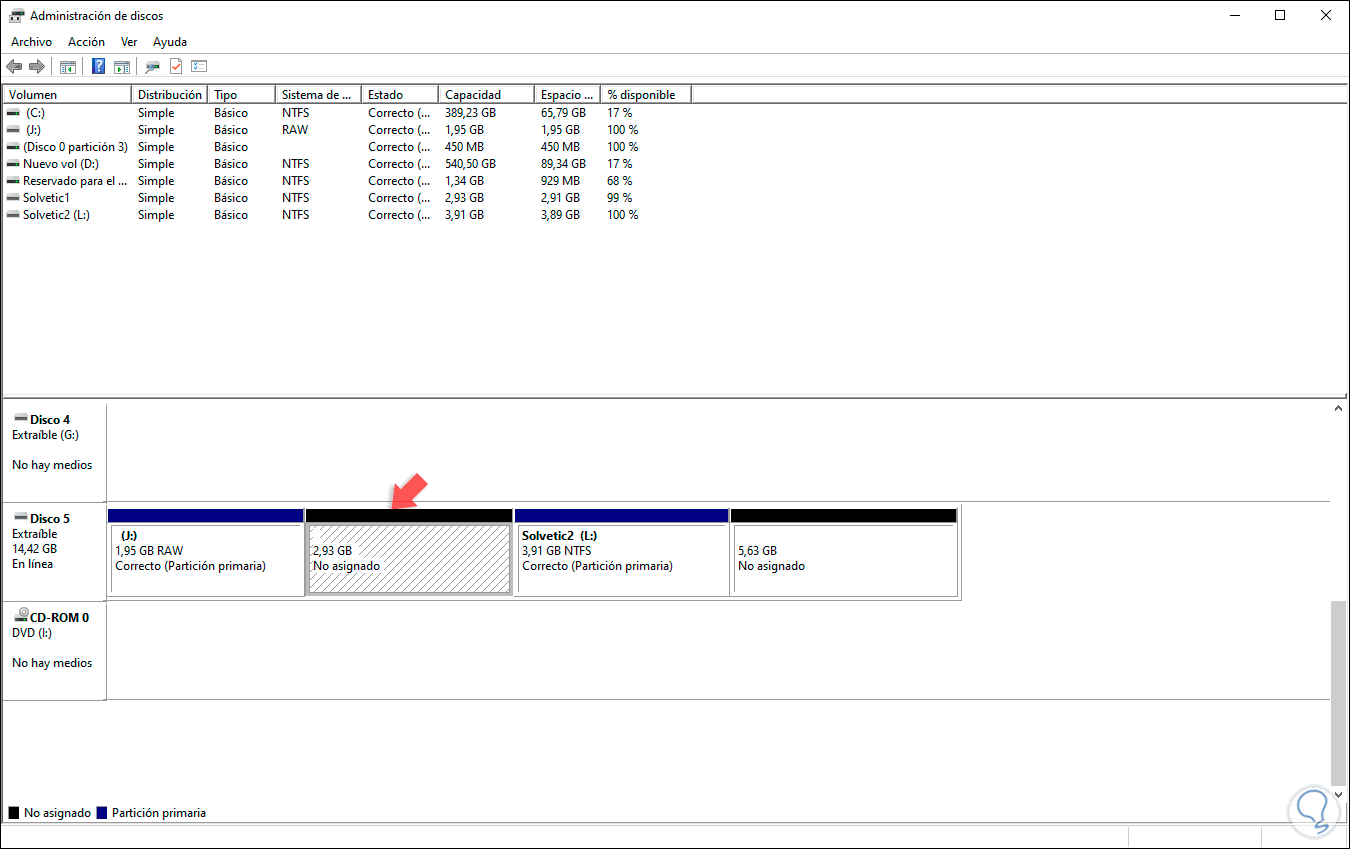Click the Back navigation arrow
Screen dimensions: 1350x849
point(14,66)
